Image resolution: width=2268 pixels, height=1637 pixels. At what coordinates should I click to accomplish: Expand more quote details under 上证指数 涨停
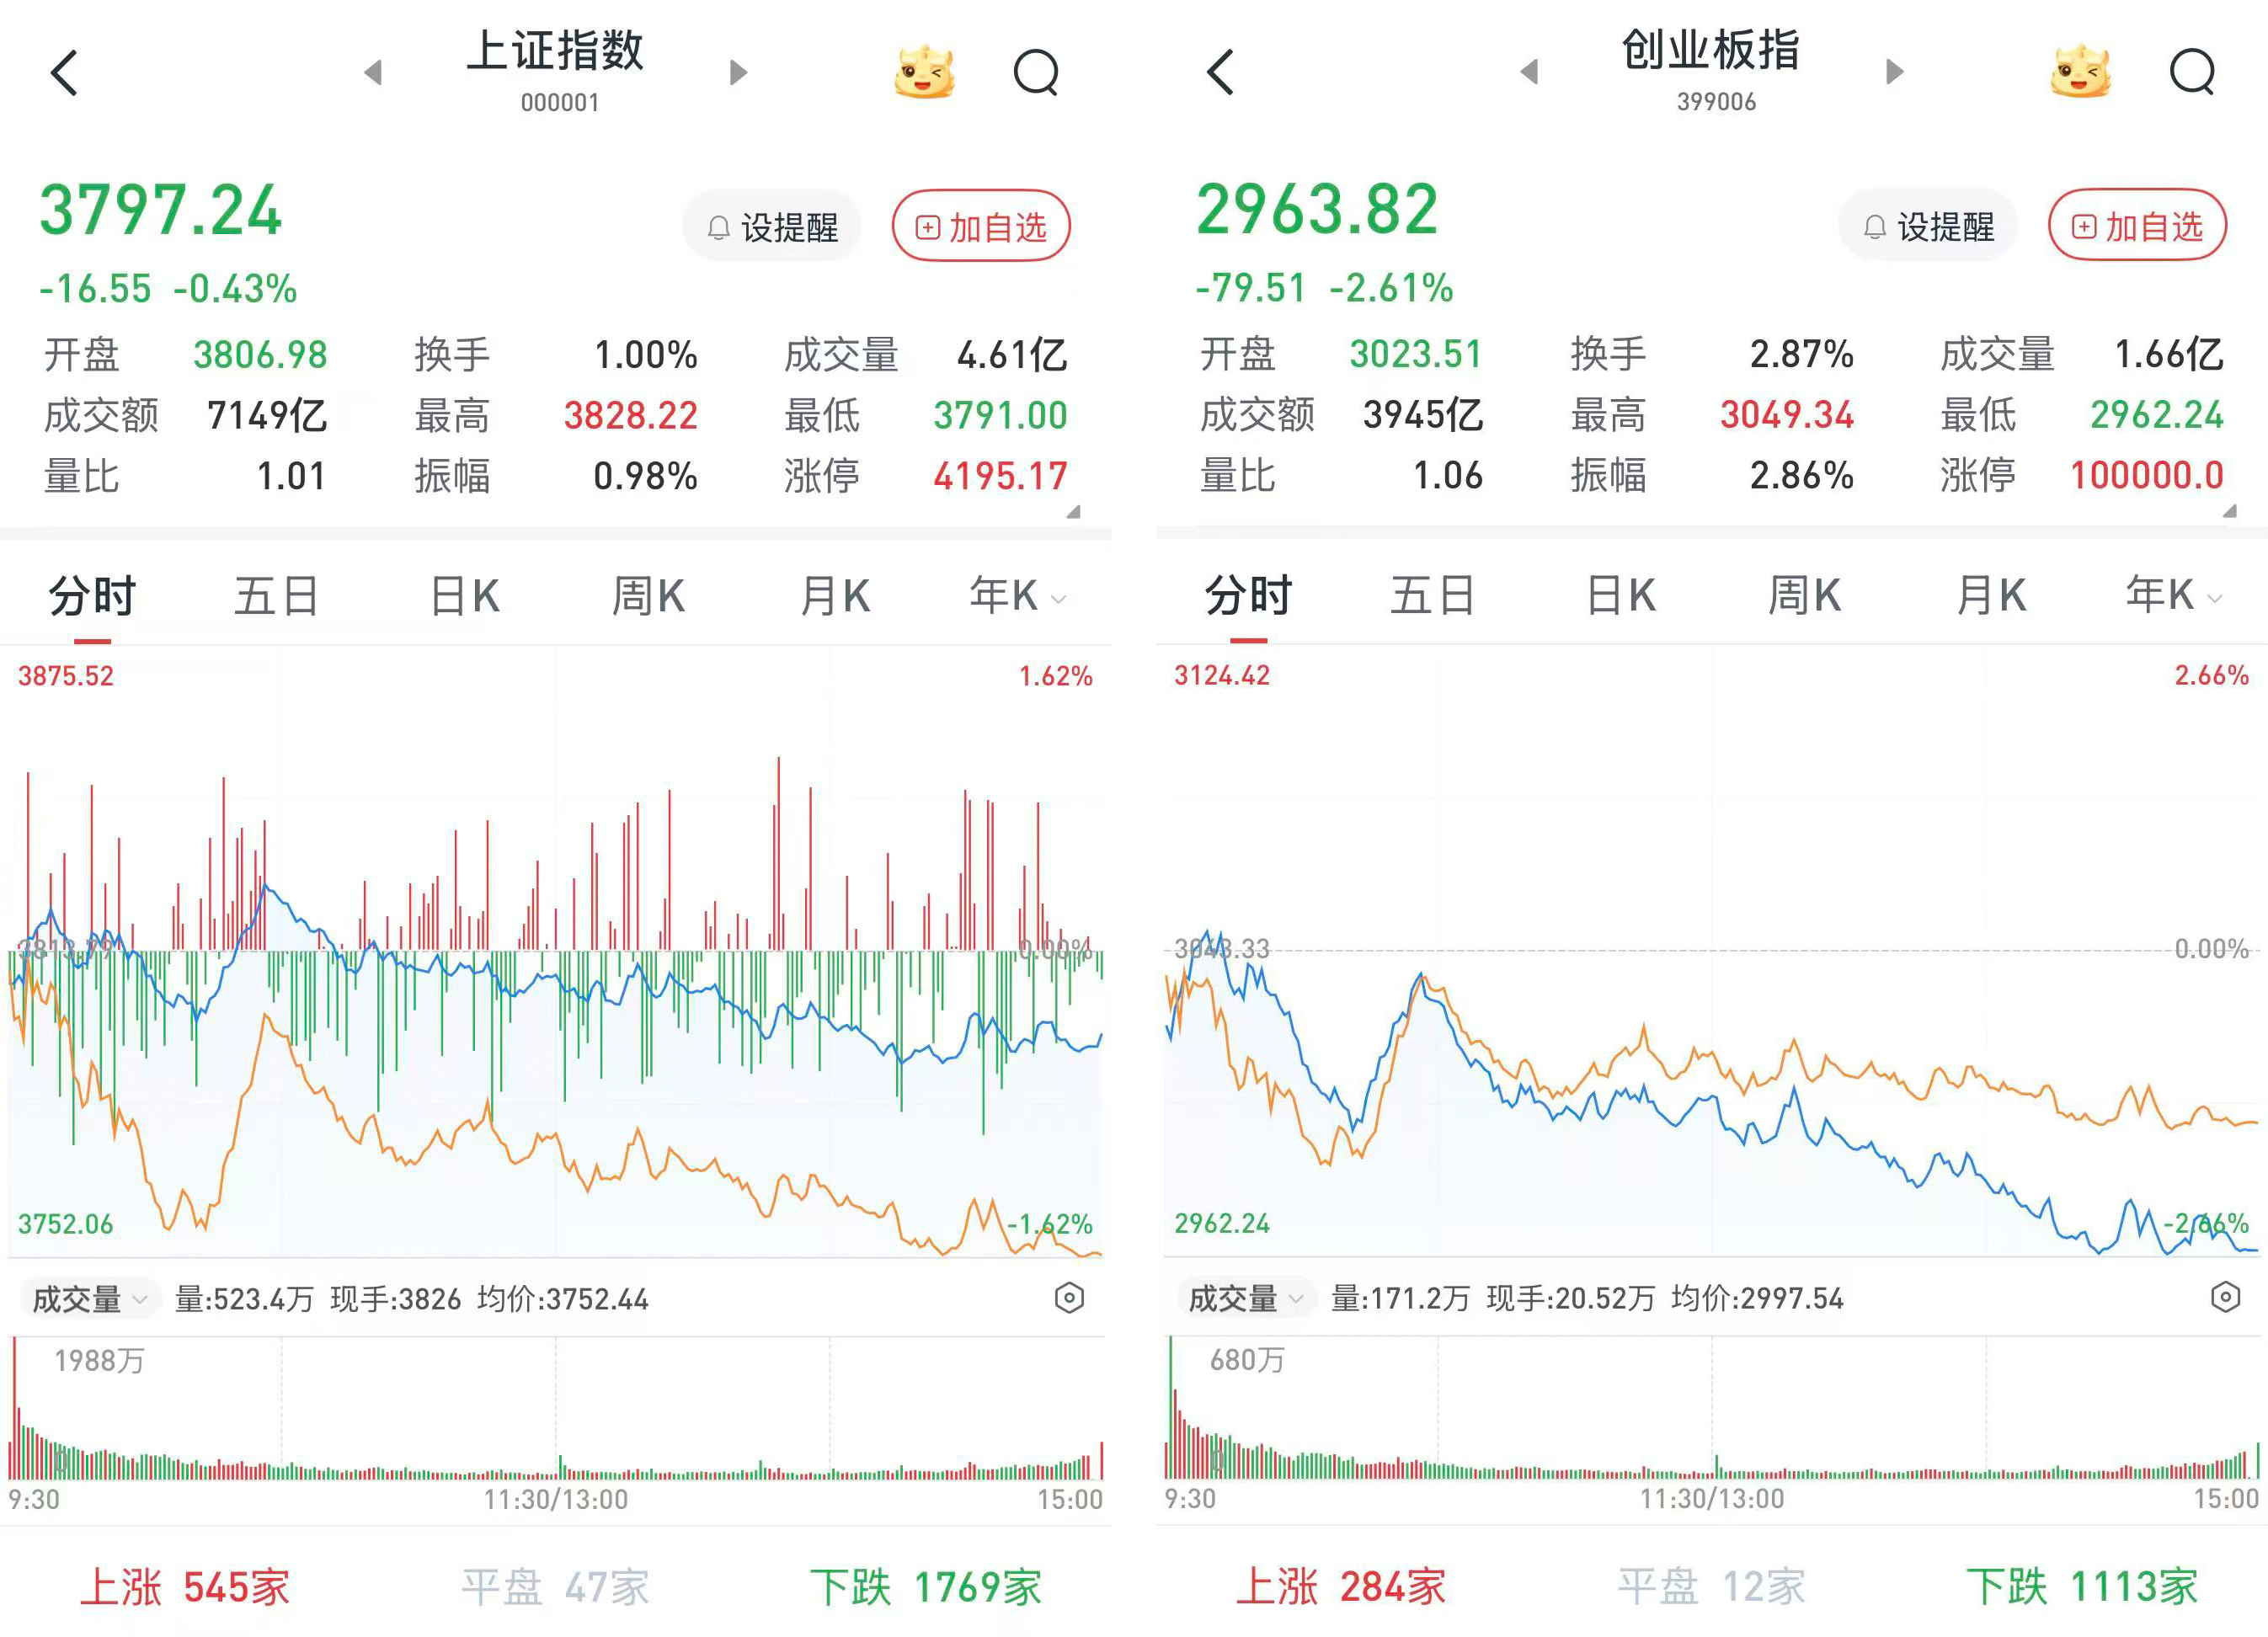click(1074, 511)
